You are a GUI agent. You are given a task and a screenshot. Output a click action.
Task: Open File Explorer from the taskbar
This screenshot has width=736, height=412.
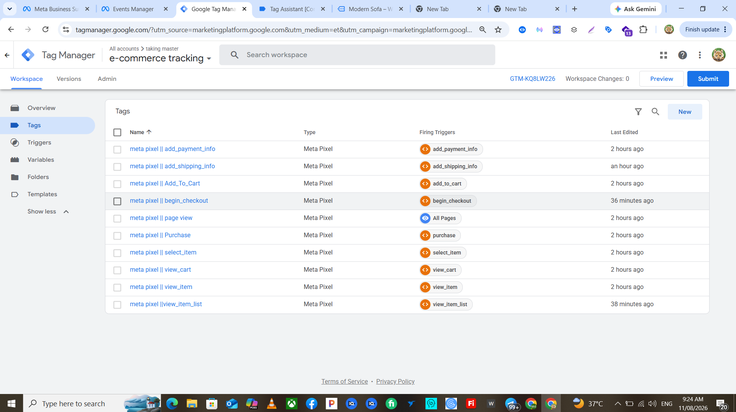click(192, 404)
